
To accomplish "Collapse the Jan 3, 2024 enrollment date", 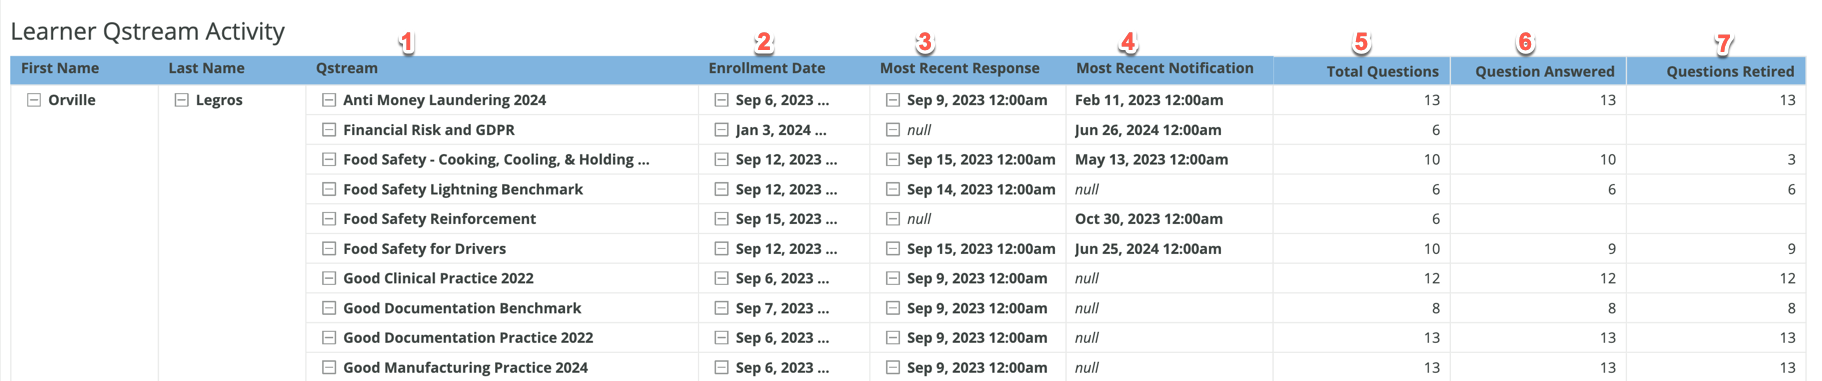I will point(722,130).
